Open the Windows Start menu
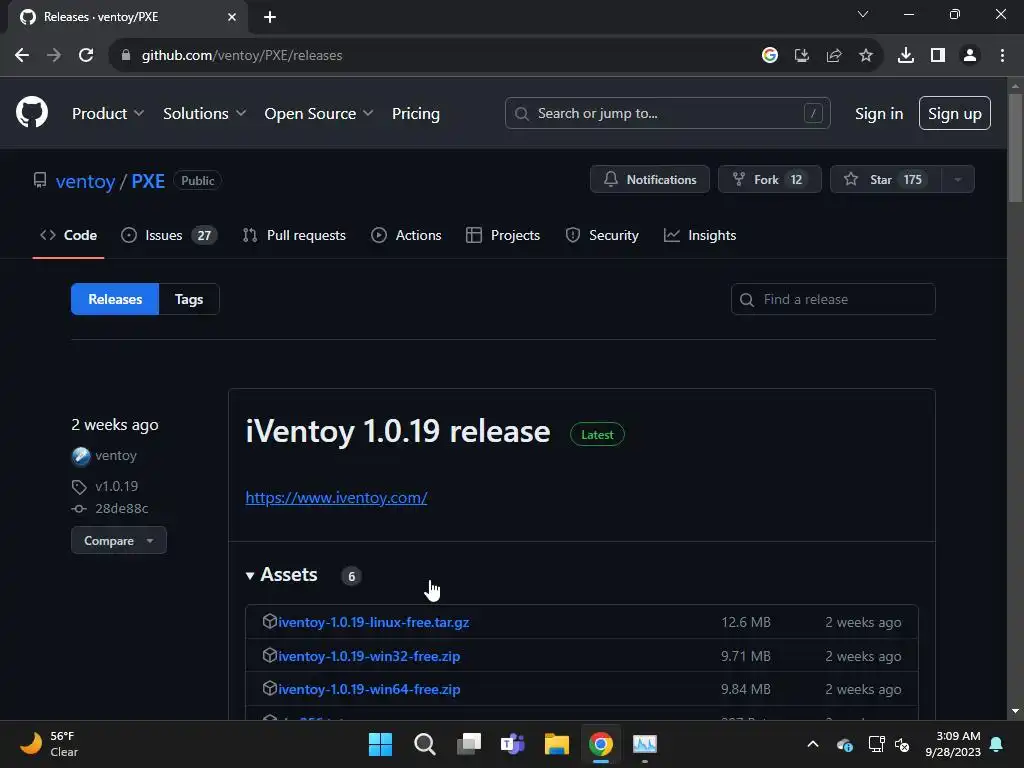1024x768 pixels. 380,744
